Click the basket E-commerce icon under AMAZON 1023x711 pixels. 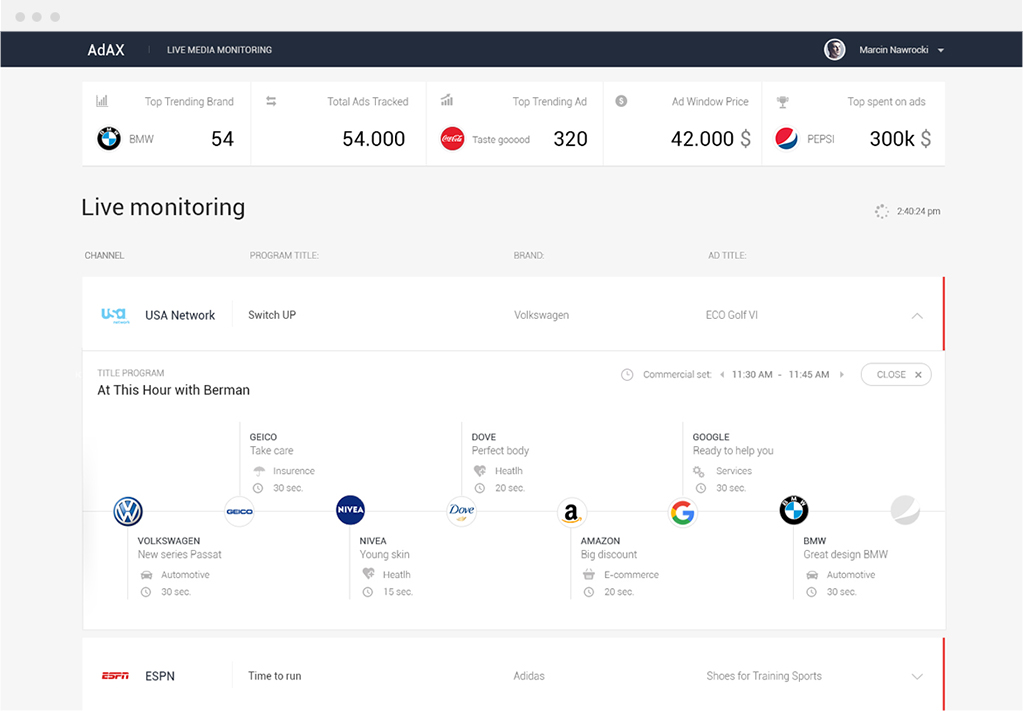tap(588, 575)
